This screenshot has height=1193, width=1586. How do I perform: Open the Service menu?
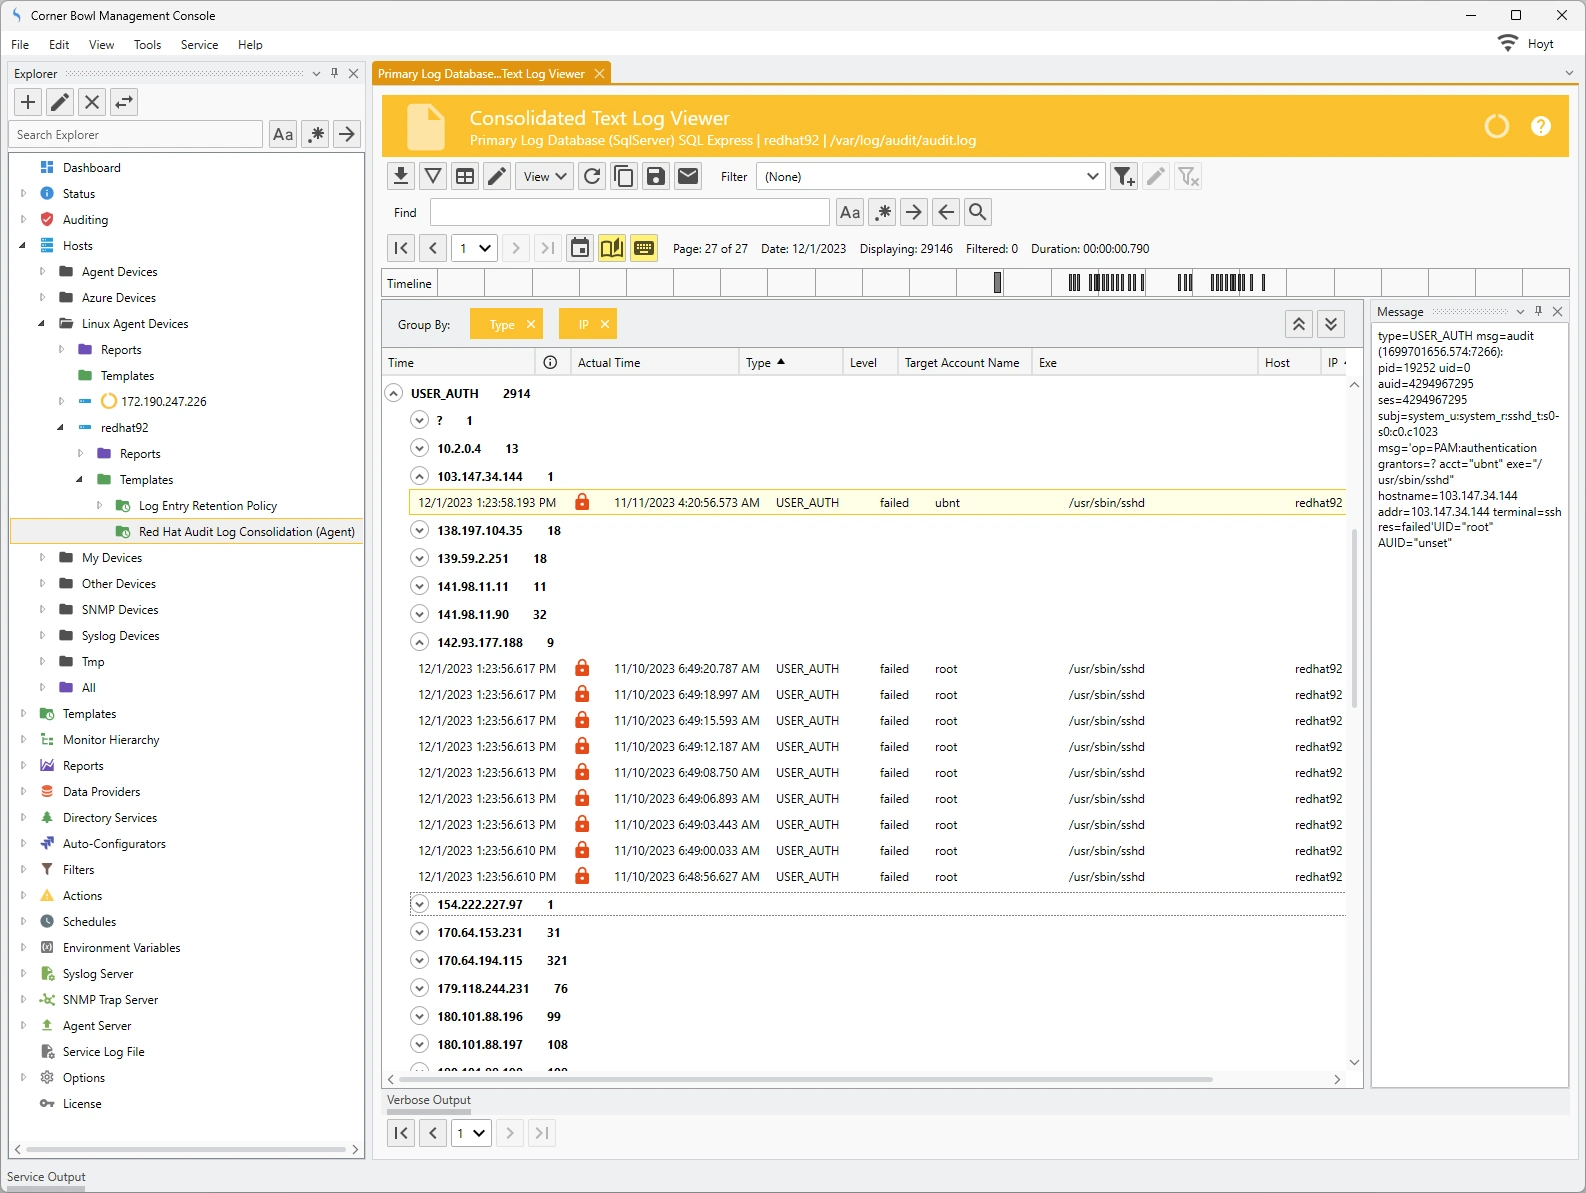[x=199, y=45]
